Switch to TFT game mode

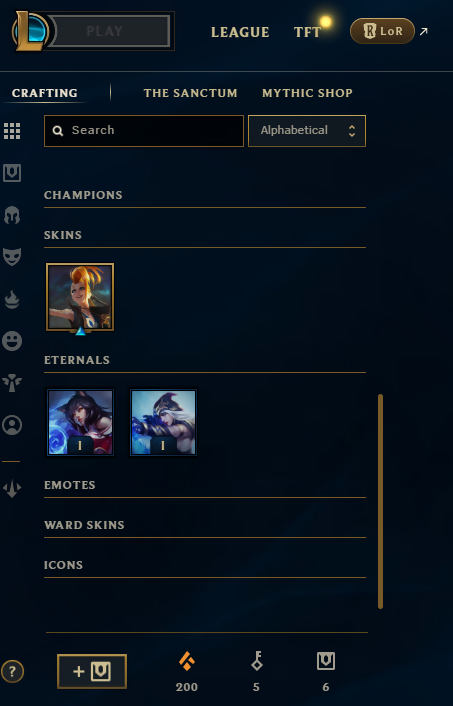308,32
